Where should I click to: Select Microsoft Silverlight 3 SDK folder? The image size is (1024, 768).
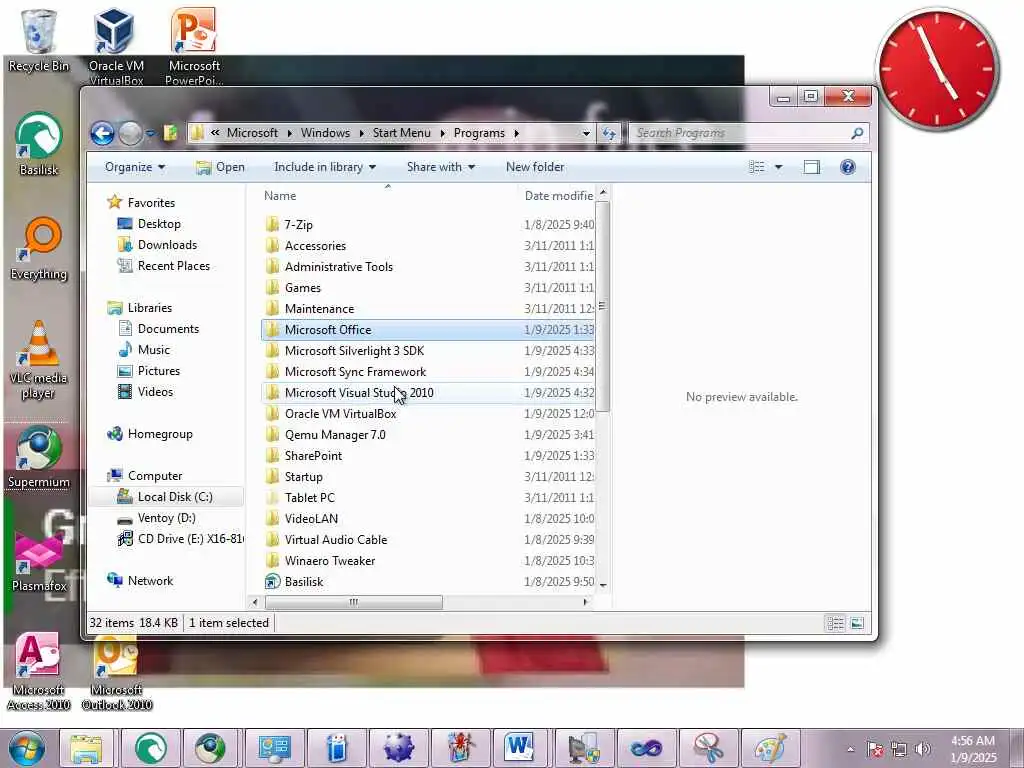428,351
